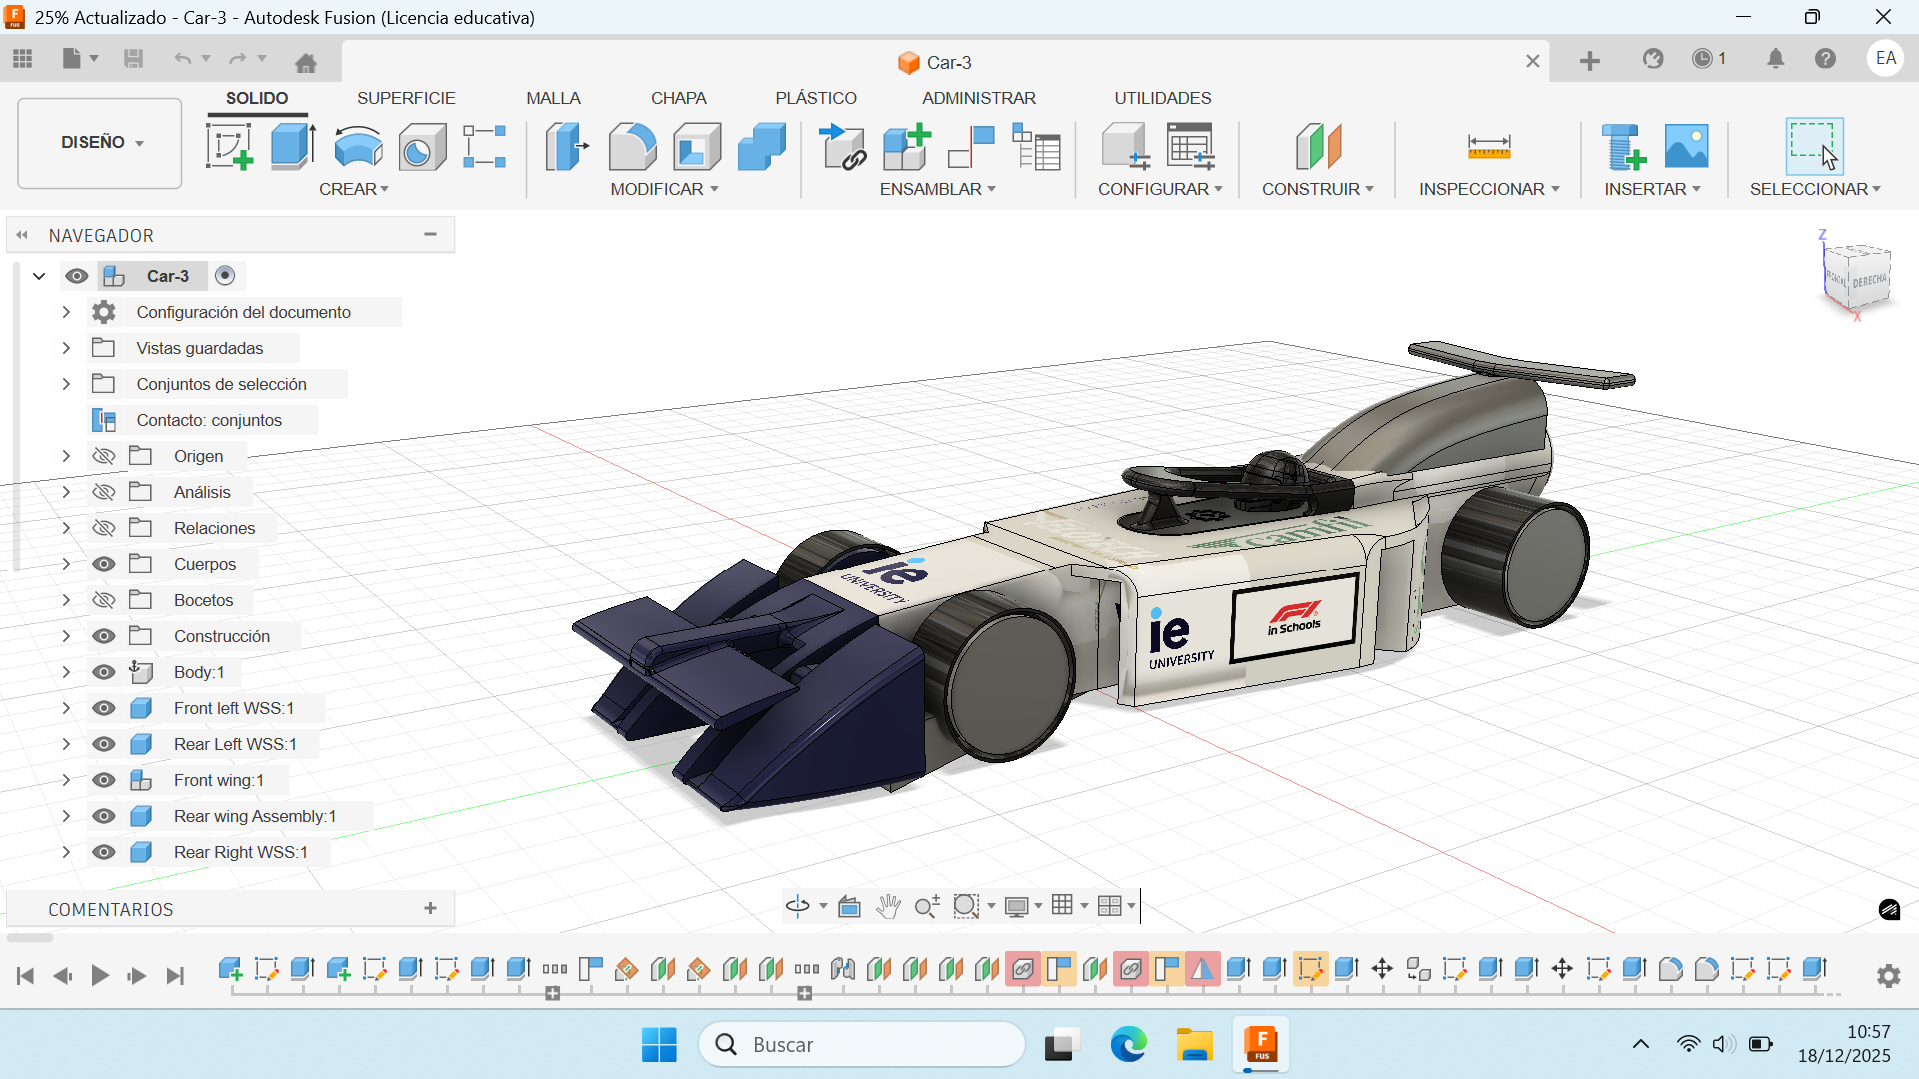Open the DISEÑO workspace dropdown
Screen dimensions: 1919x1079
pyautogui.click(x=100, y=143)
